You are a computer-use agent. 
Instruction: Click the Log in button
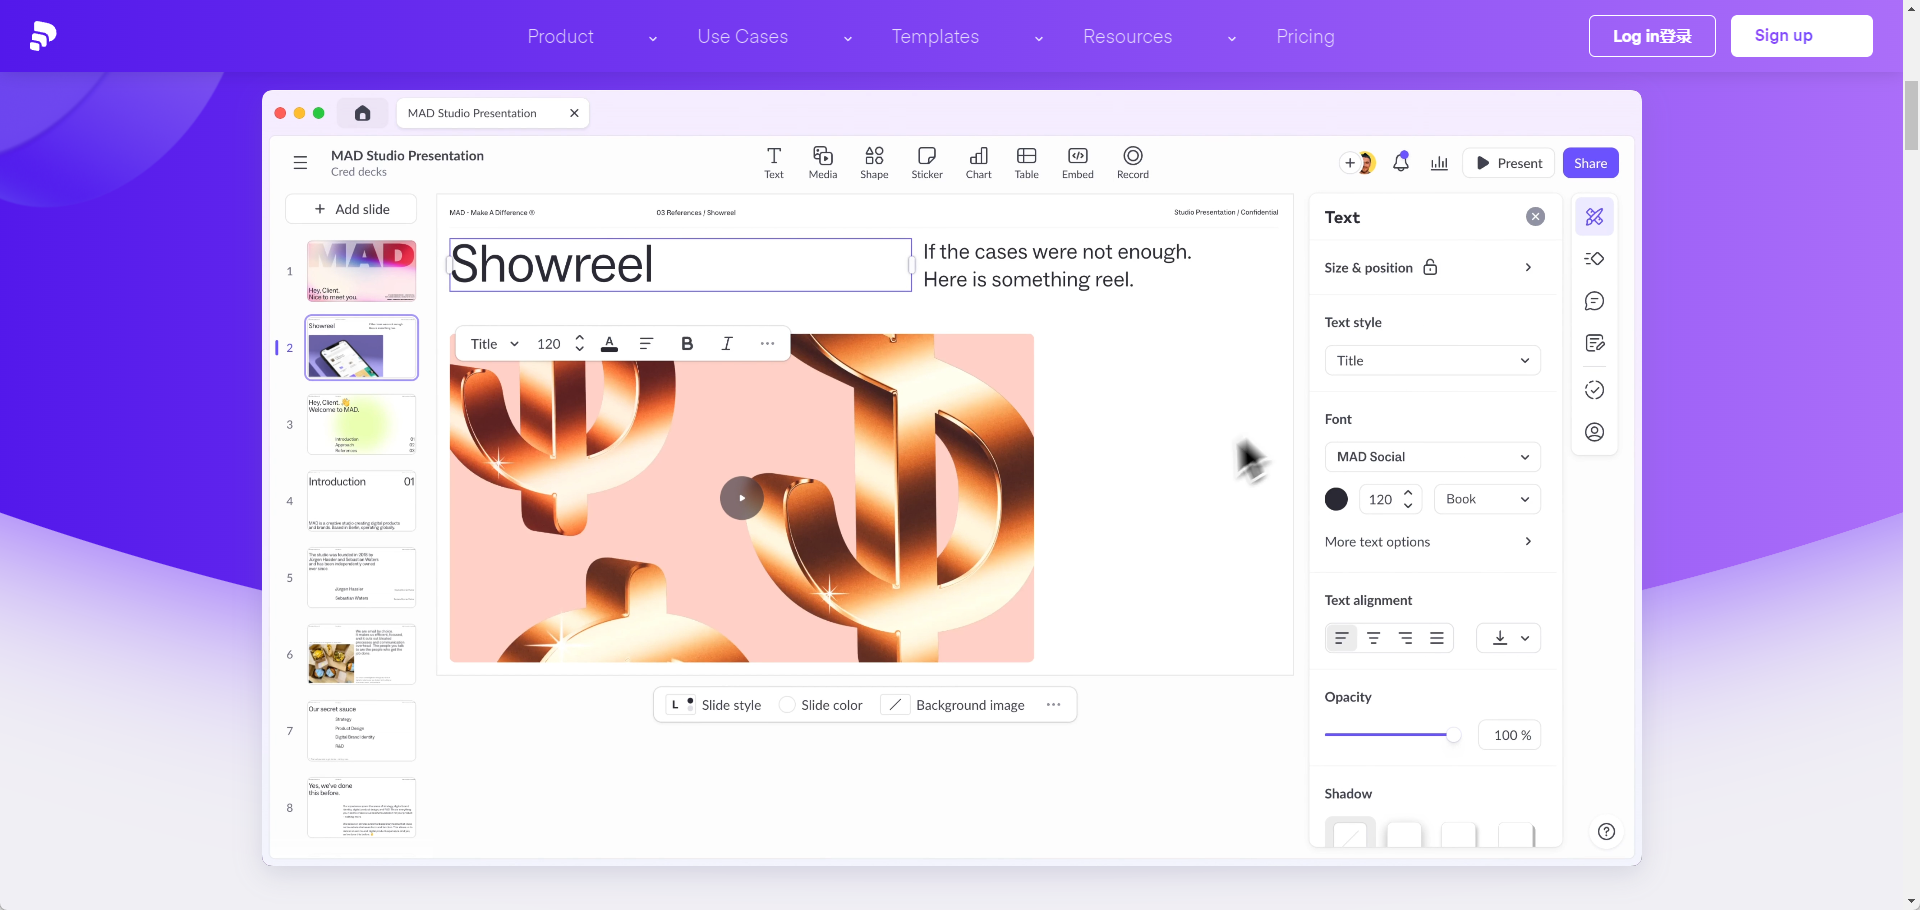point(1652,36)
